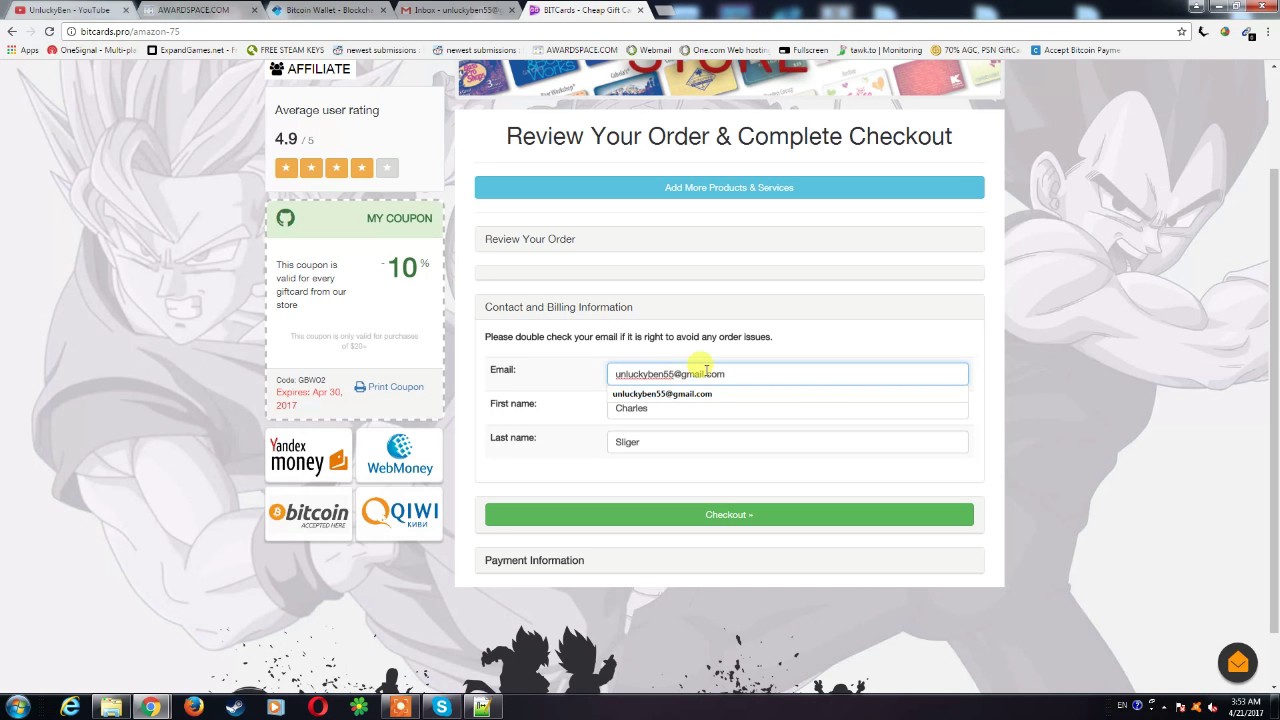Open the Fullscreen bookmark
This screenshot has height=720, width=1280.
(x=804, y=50)
